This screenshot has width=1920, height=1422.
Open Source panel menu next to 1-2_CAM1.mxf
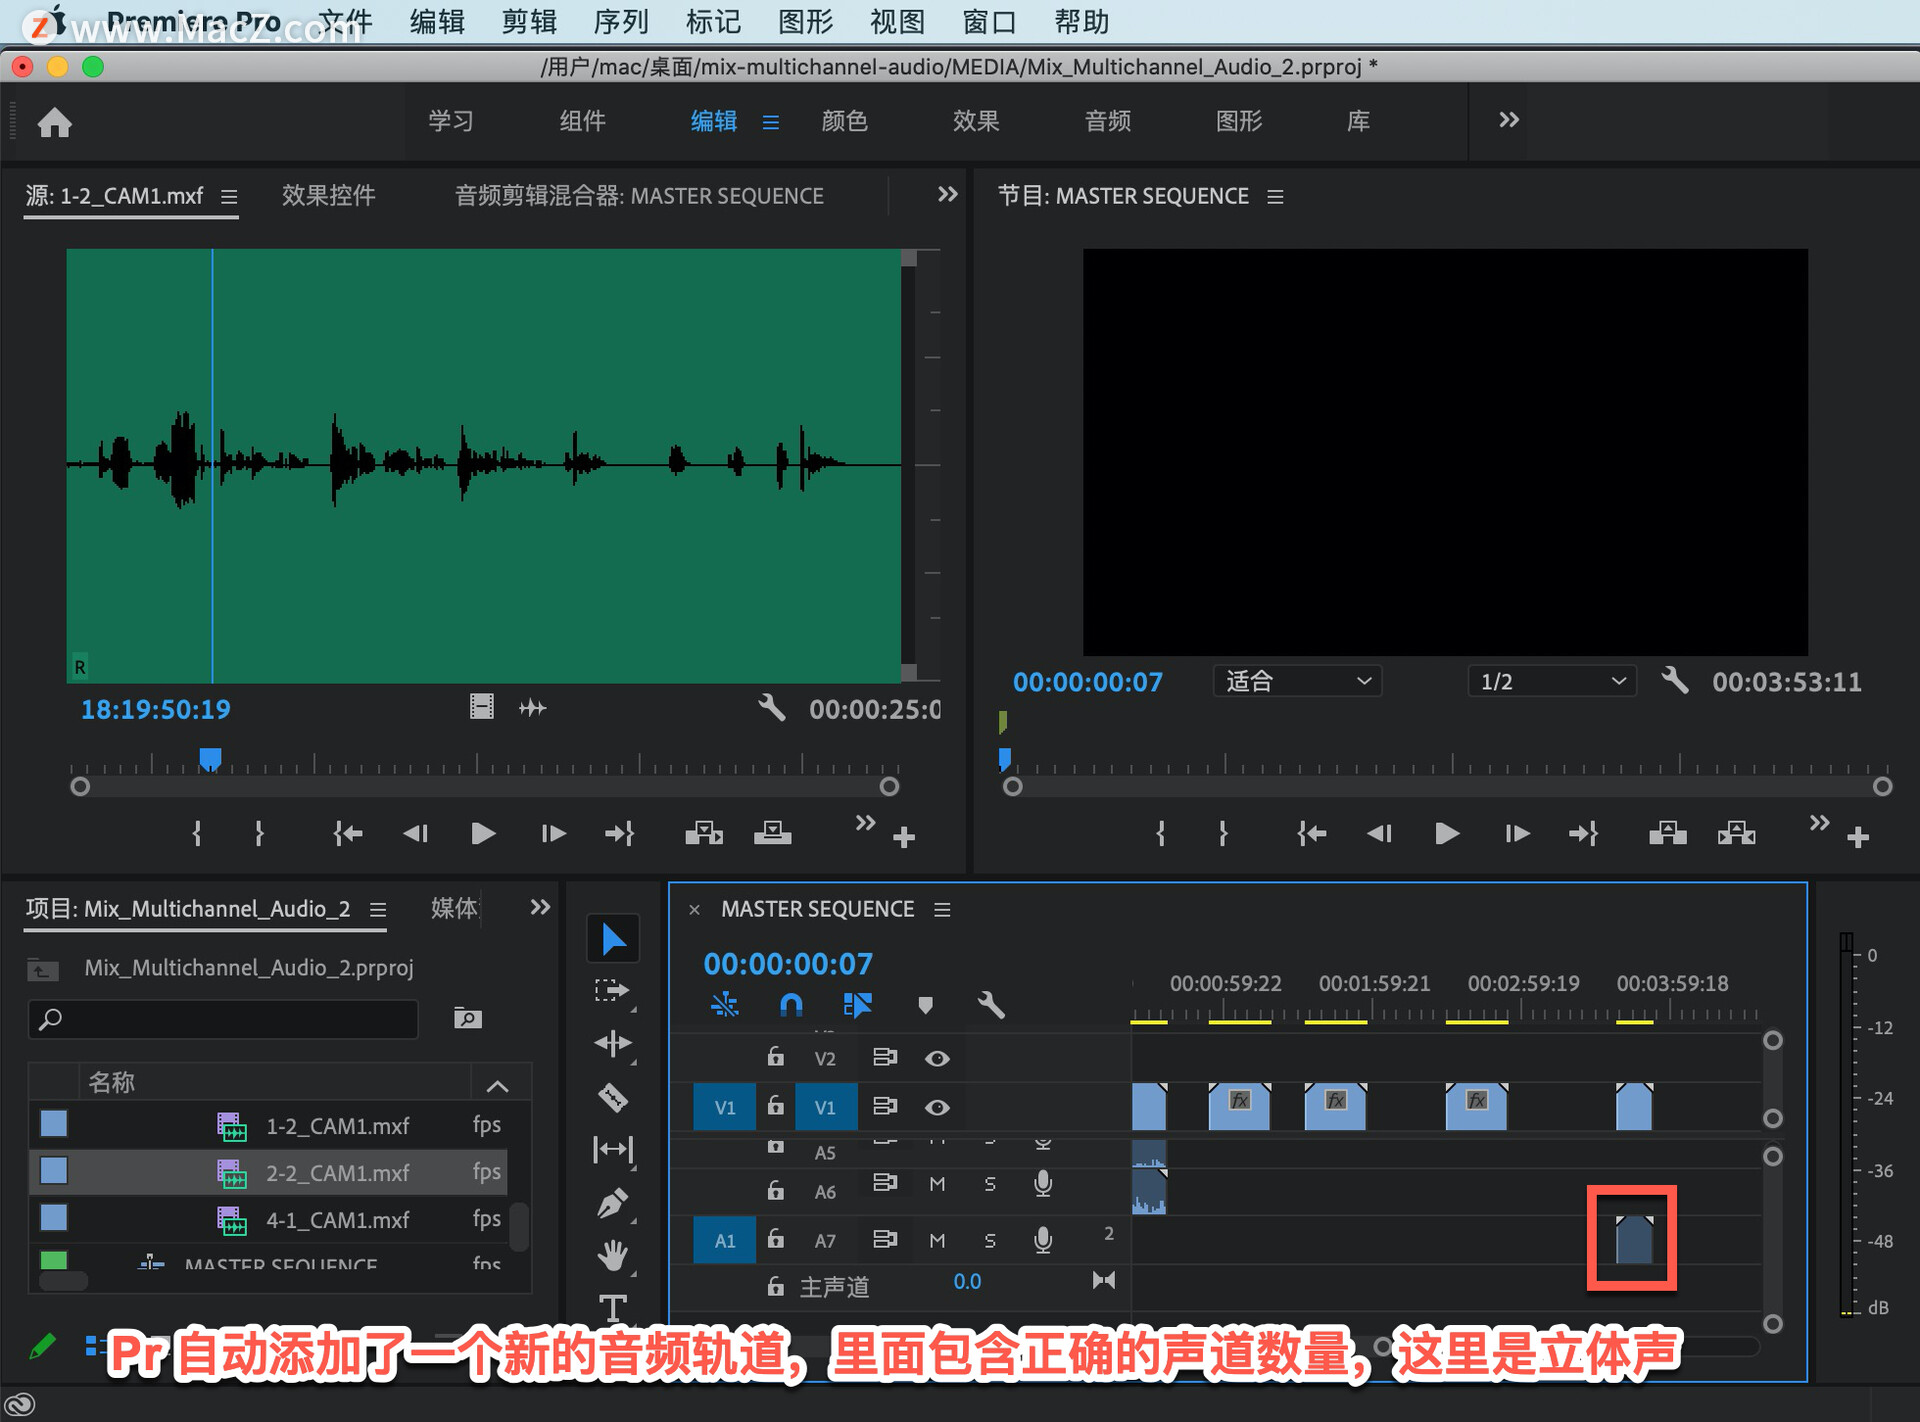[x=229, y=196]
